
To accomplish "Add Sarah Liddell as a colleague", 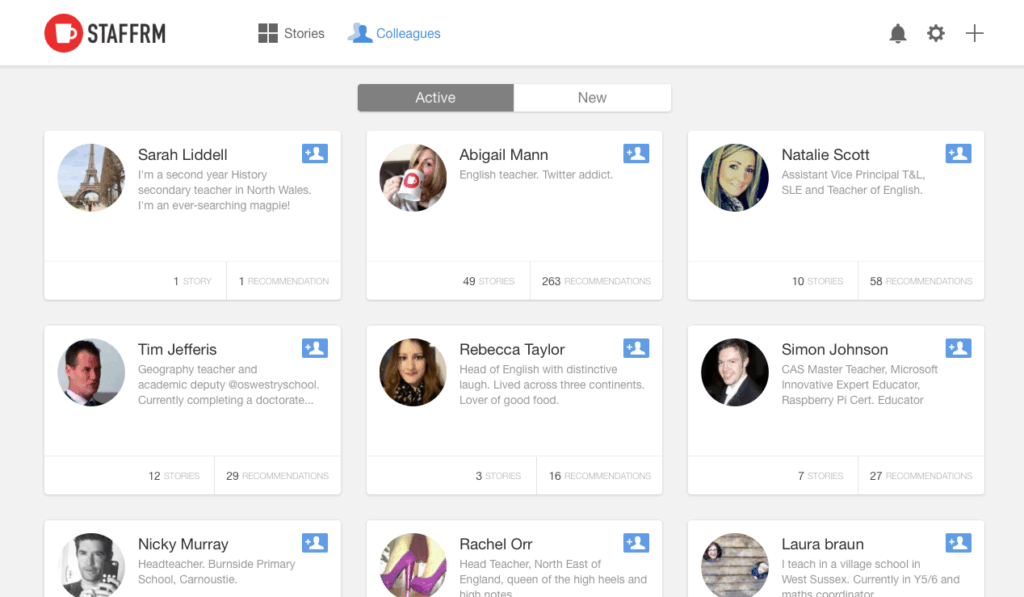I will coord(315,153).
